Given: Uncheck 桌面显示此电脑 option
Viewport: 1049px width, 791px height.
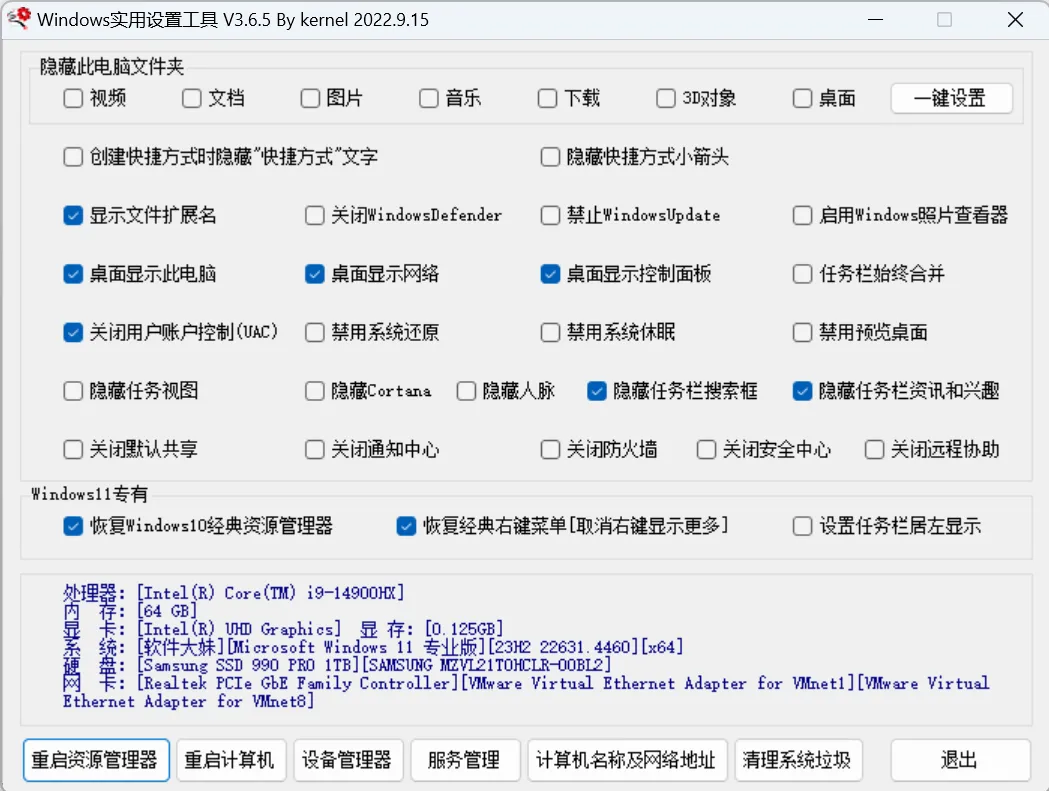Looking at the screenshot, I should click(72, 273).
